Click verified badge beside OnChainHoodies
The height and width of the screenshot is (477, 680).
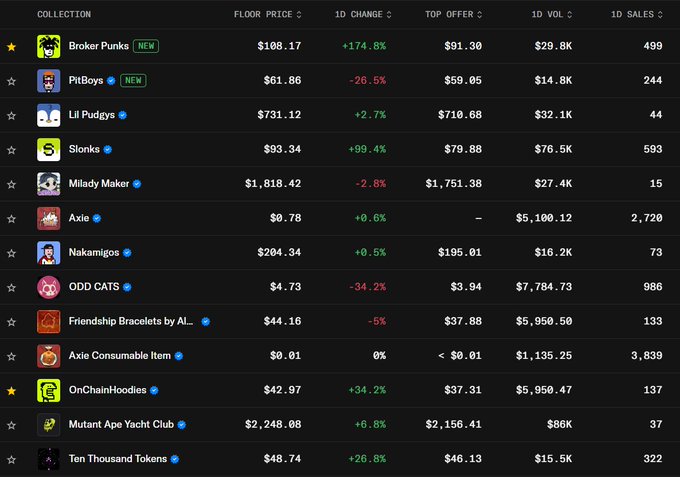click(x=154, y=390)
